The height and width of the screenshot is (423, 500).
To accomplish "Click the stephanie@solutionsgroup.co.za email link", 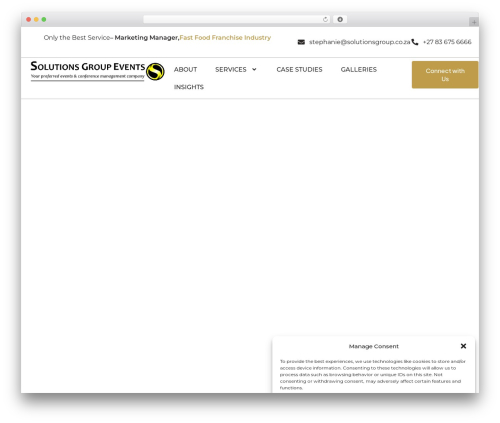I will (359, 42).
